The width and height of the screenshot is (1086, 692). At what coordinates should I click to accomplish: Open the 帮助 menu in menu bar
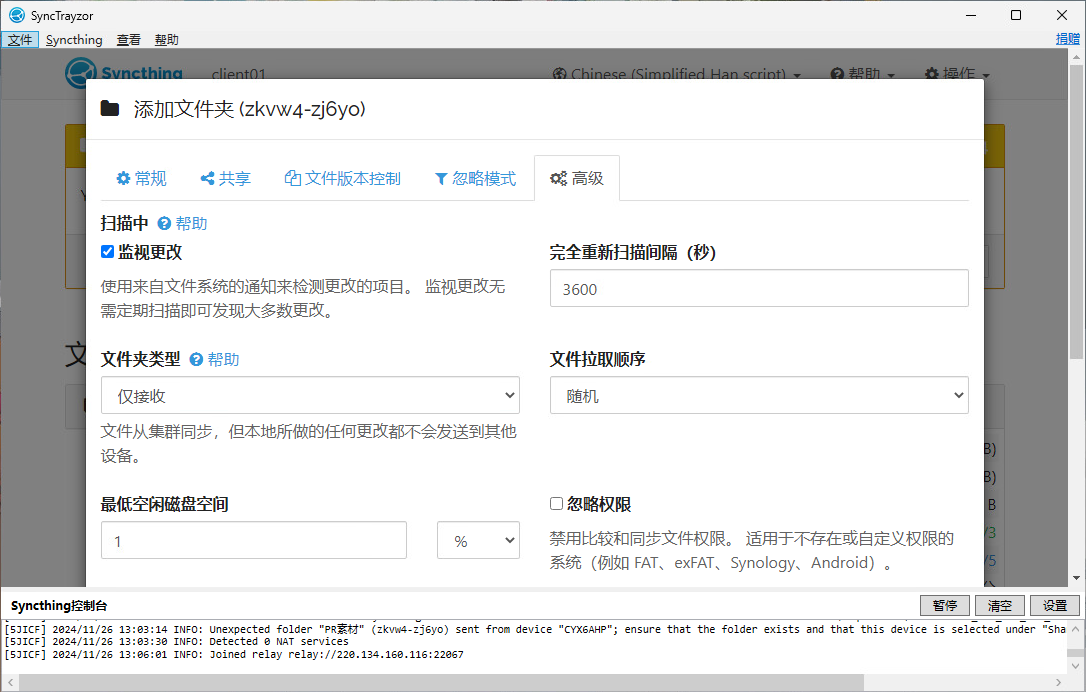(x=166, y=39)
